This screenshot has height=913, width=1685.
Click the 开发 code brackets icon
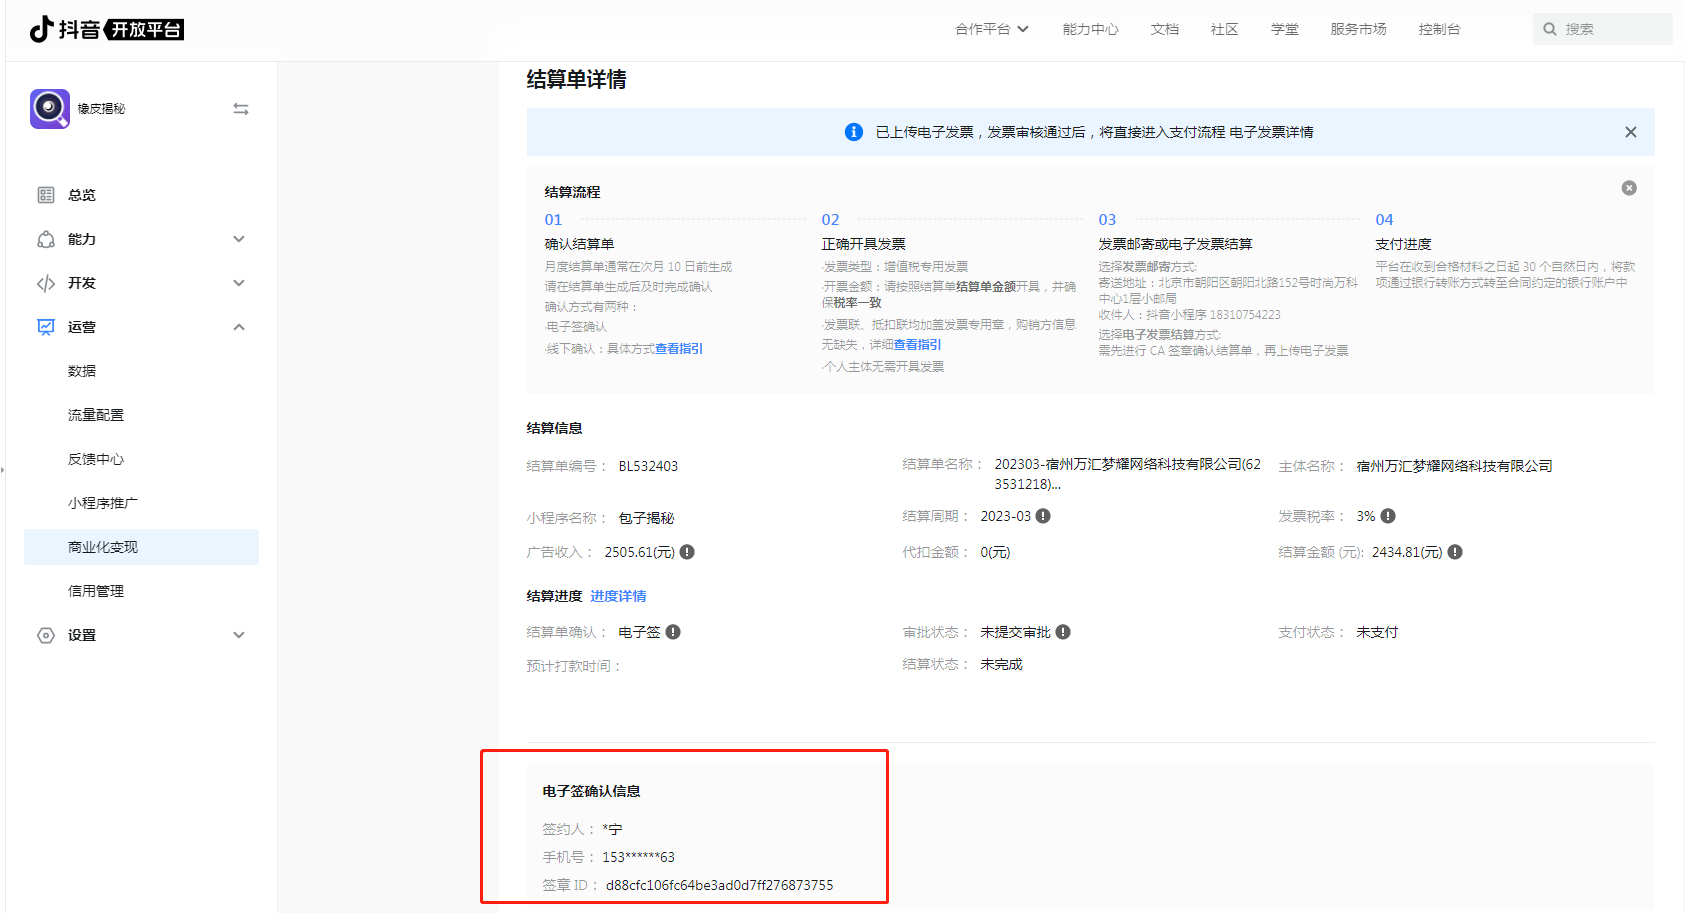46,283
